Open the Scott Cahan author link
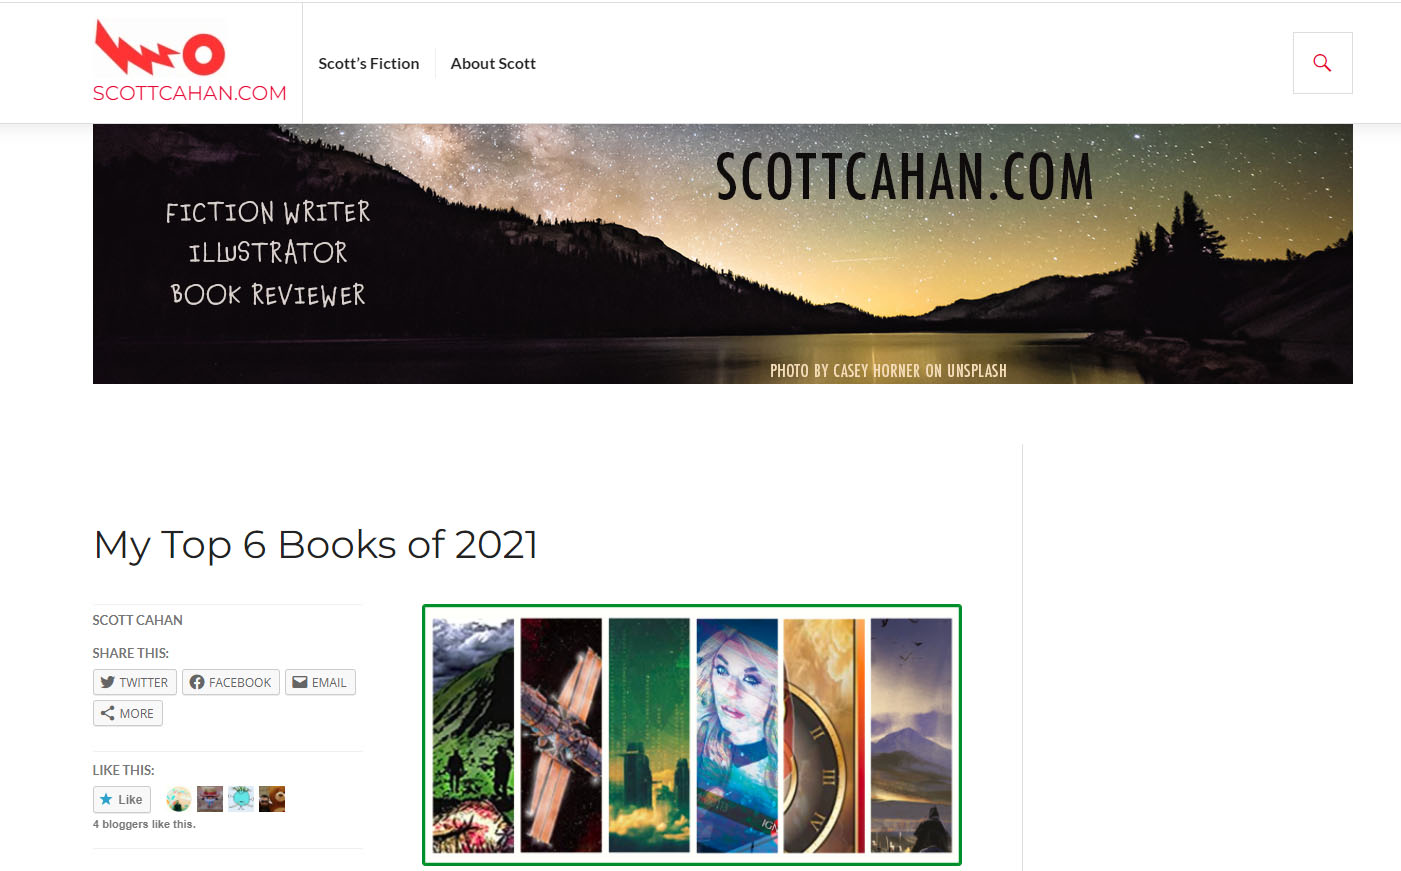This screenshot has height=871, width=1401. point(137,620)
